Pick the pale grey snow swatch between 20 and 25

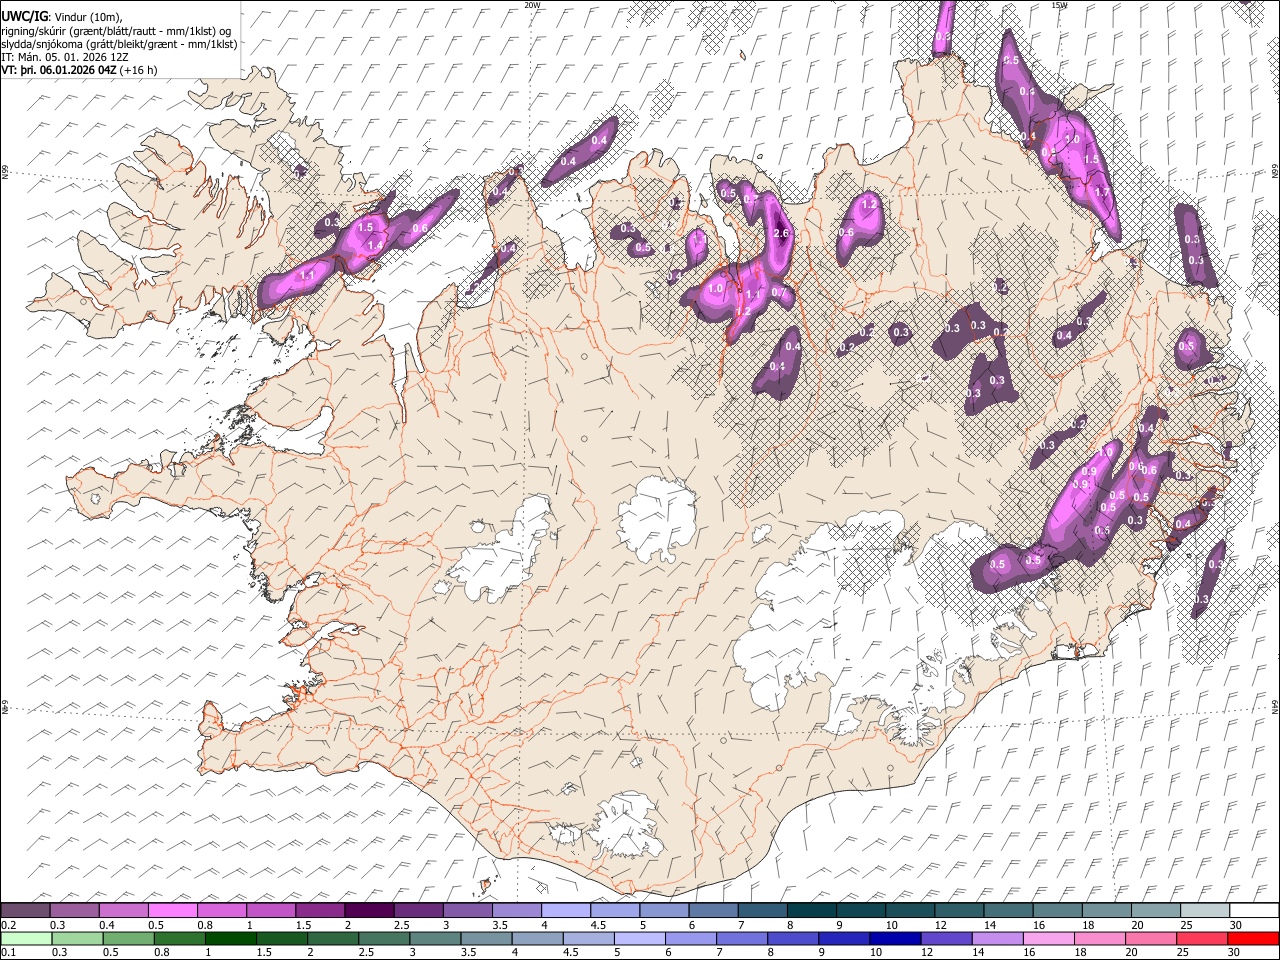[x=1156, y=911]
